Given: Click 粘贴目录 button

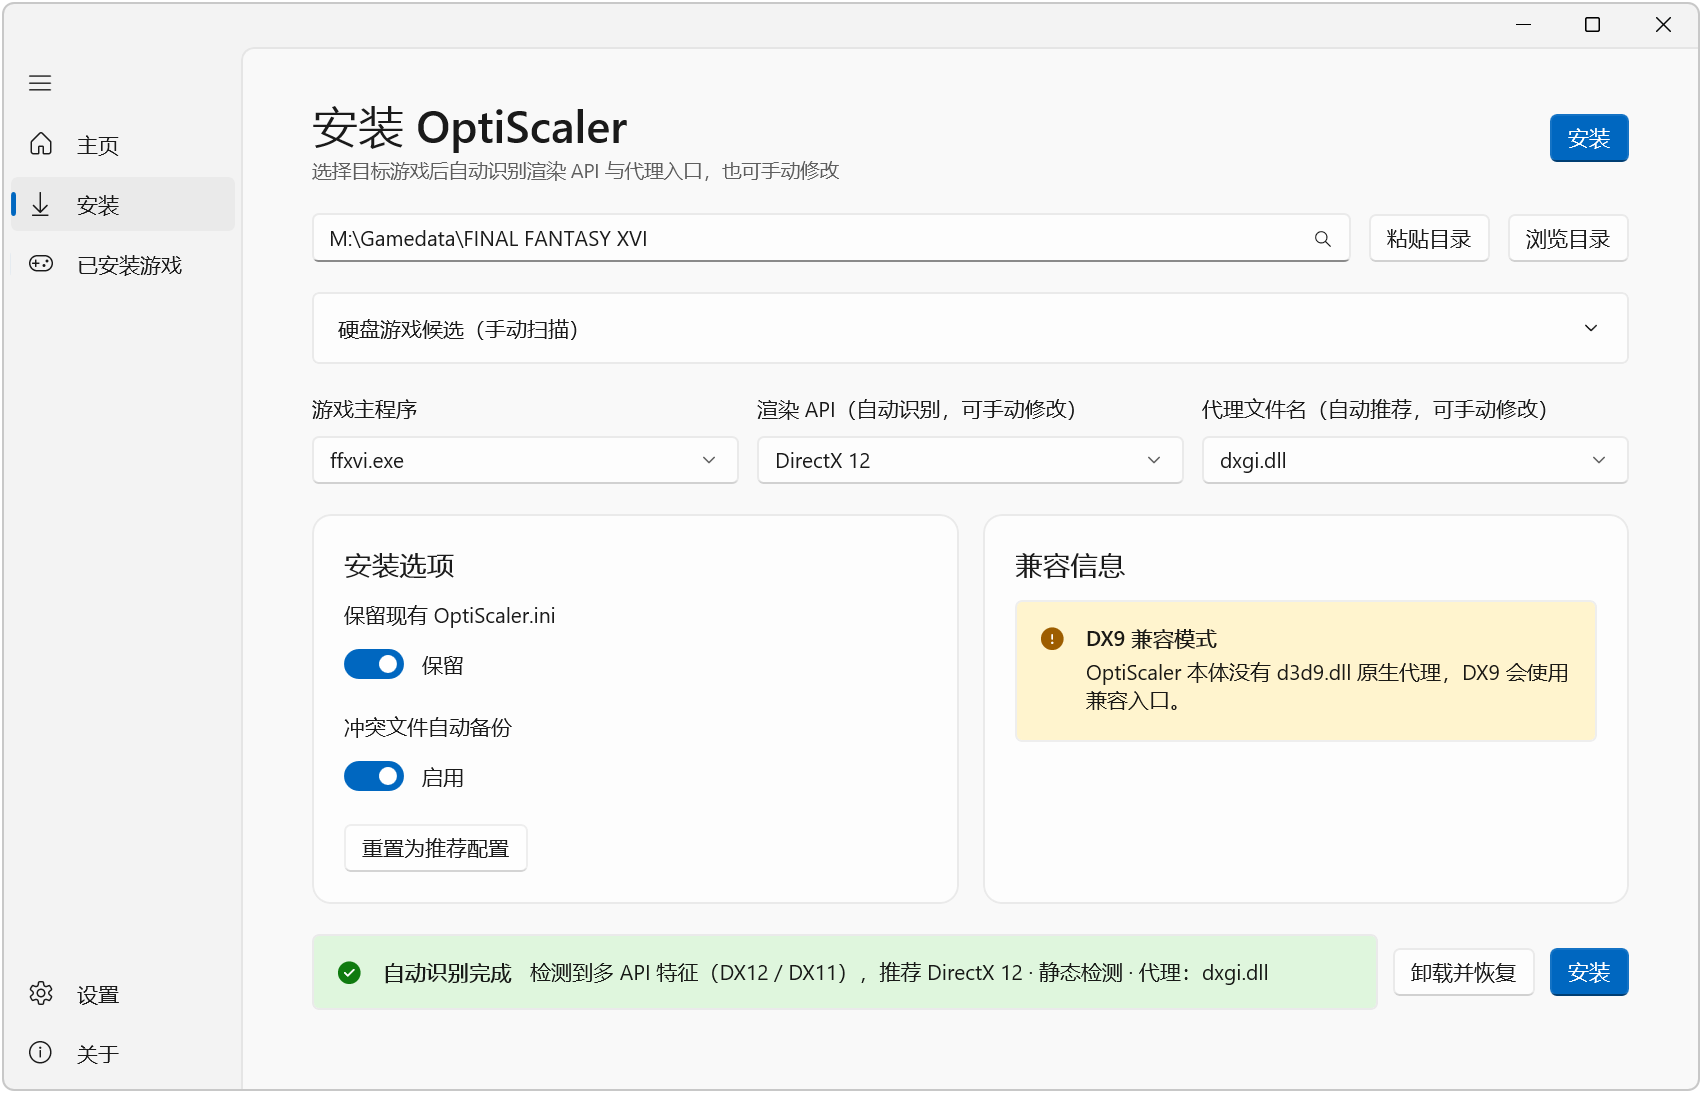Looking at the screenshot, I should [1429, 238].
